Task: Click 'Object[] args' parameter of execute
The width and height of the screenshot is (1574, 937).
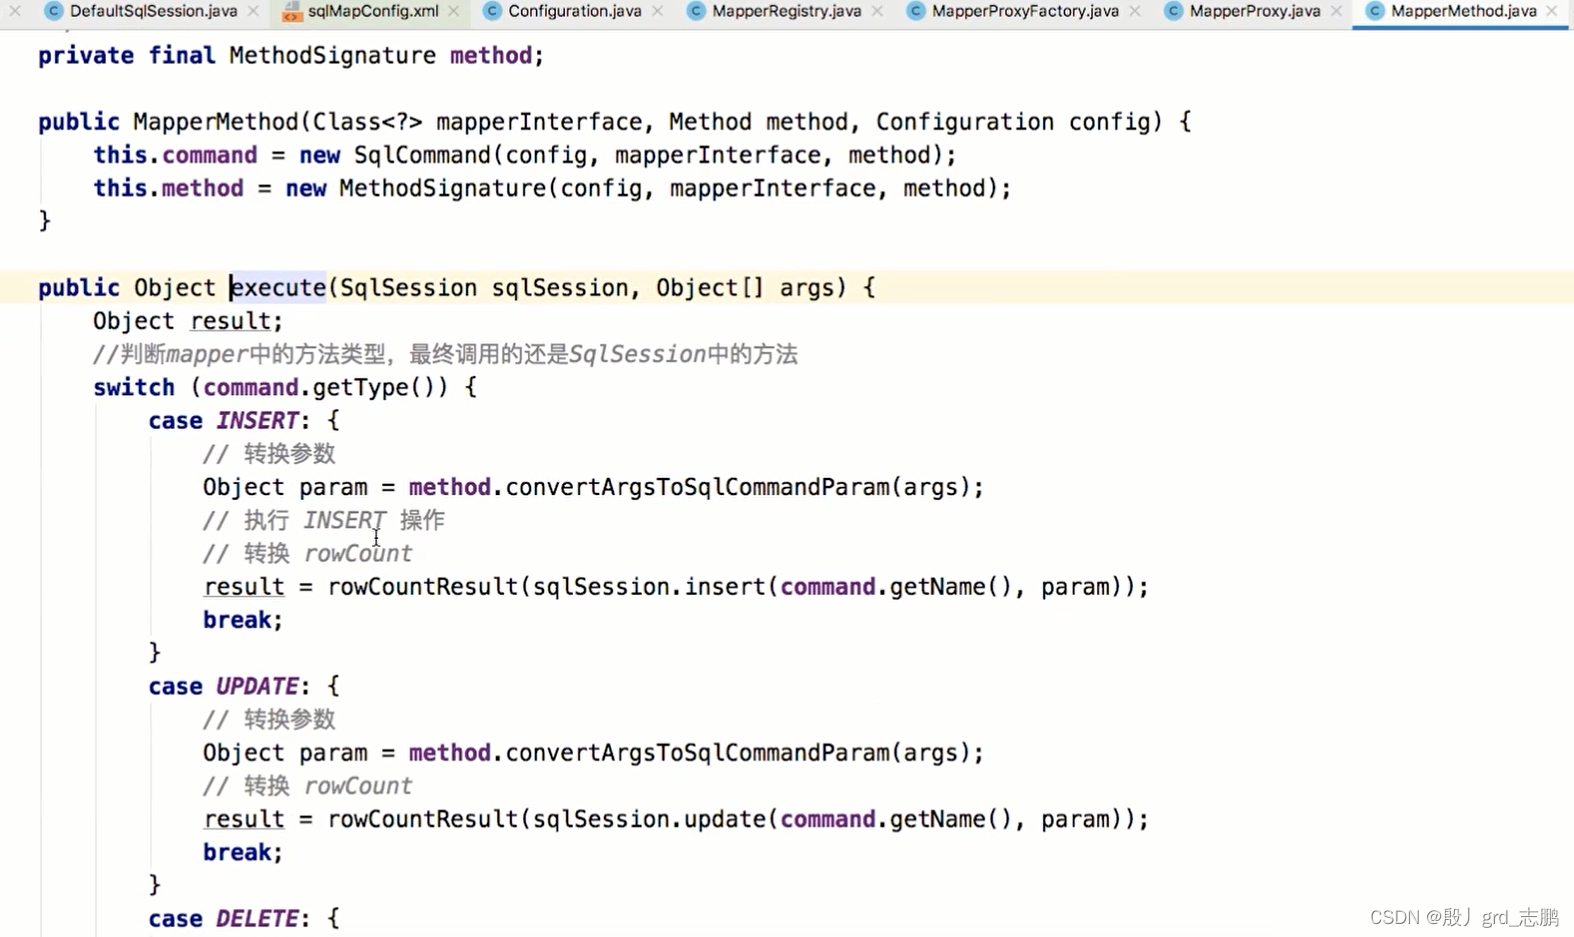Action: 744,288
